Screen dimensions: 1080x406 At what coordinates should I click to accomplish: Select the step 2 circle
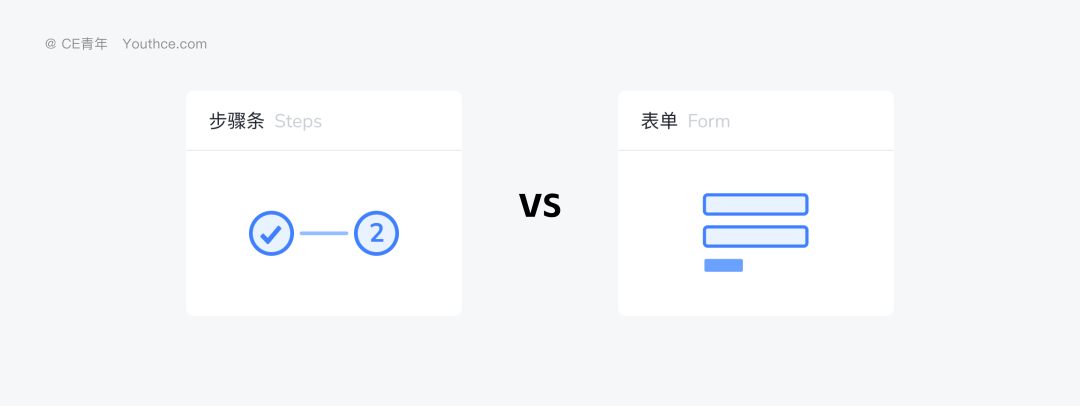pyautogui.click(x=377, y=234)
